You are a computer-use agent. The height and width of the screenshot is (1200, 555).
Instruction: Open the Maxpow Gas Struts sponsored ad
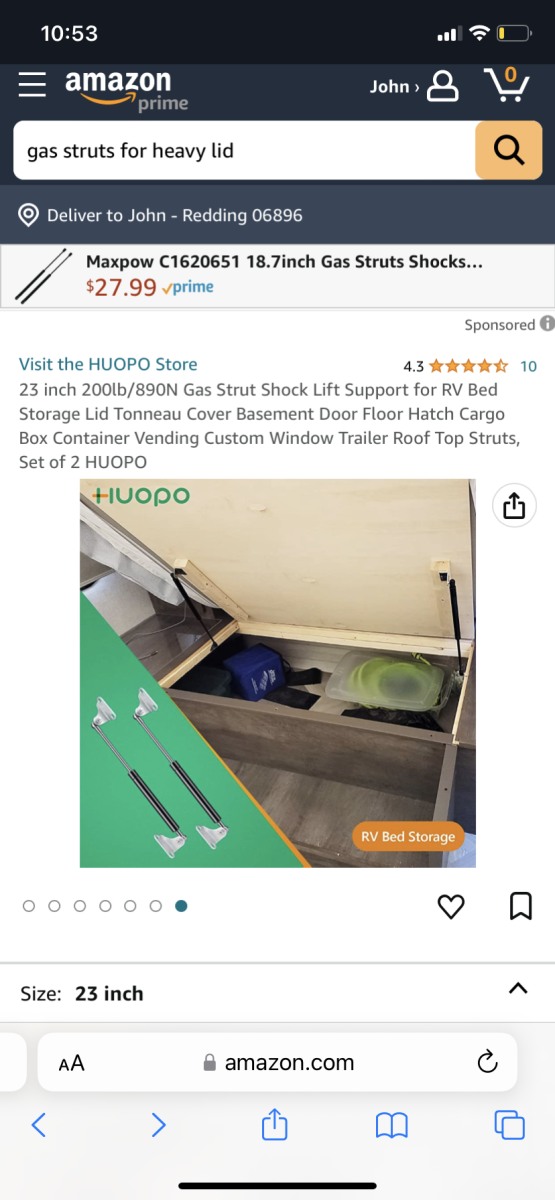click(278, 276)
